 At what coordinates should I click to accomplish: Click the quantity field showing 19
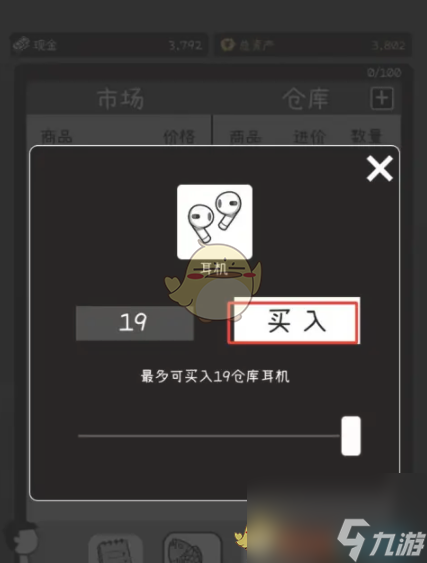(x=135, y=322)
